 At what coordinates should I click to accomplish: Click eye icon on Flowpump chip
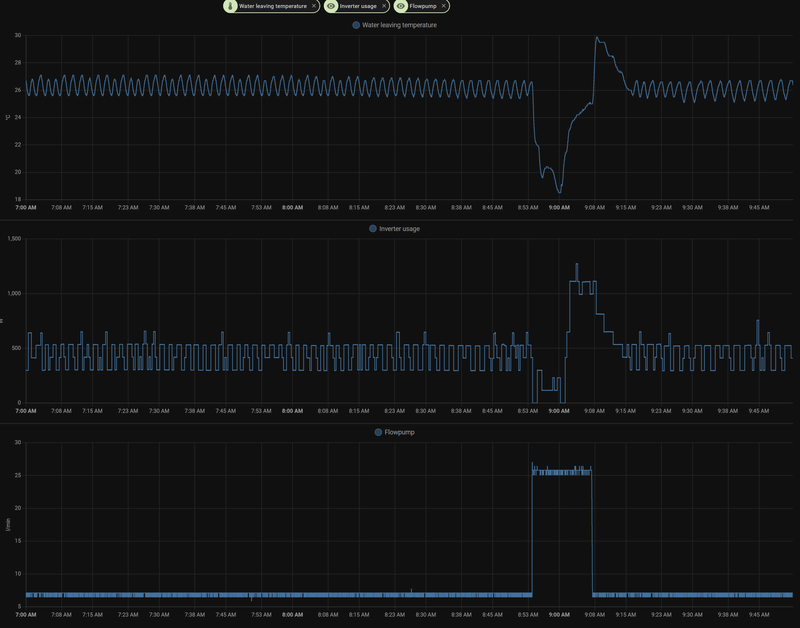401,6
